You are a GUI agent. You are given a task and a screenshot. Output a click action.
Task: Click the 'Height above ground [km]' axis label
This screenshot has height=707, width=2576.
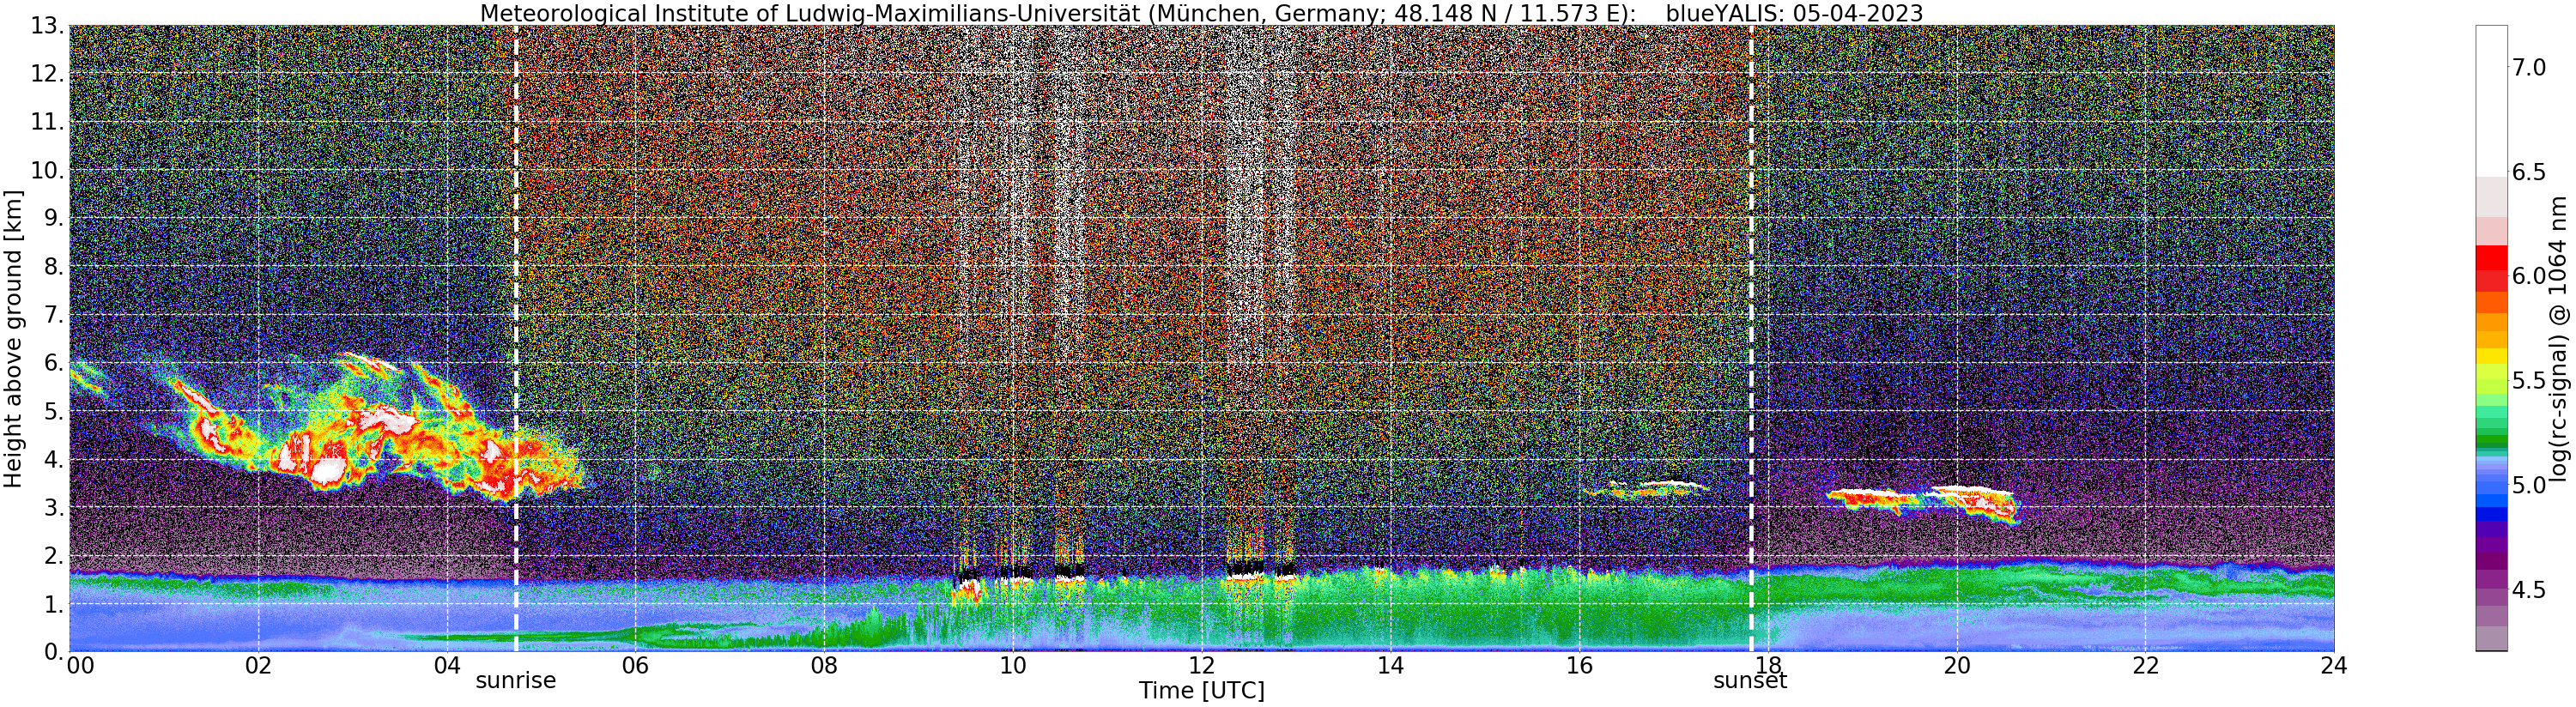13,338
